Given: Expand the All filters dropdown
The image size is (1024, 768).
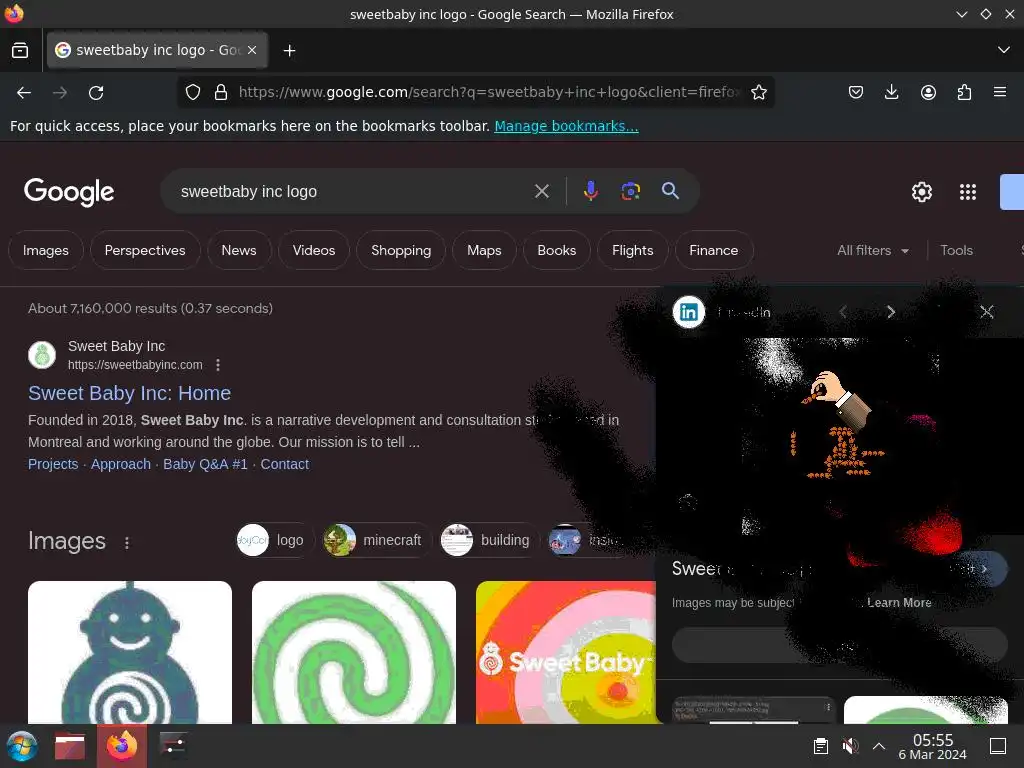Looking at the screenshot, I should click(x=873, y=250).
